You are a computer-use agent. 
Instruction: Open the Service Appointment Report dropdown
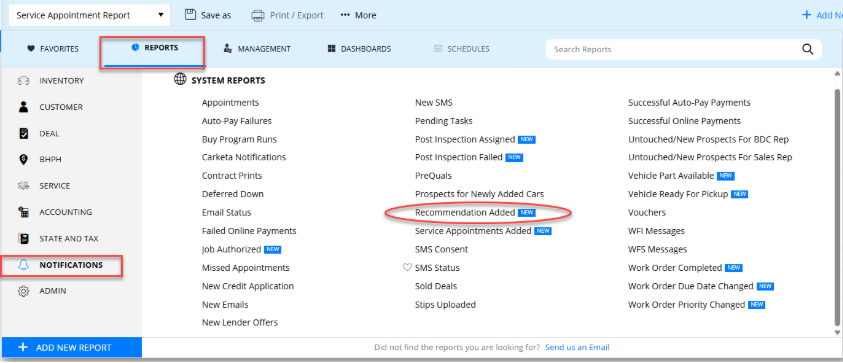90,15
